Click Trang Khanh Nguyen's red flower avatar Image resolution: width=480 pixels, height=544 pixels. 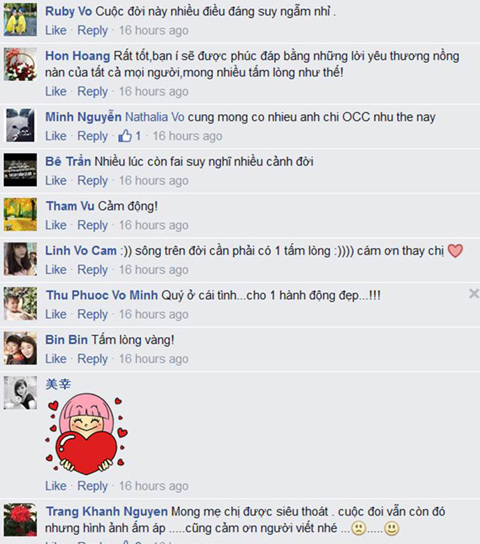click(x=20, y=519)
